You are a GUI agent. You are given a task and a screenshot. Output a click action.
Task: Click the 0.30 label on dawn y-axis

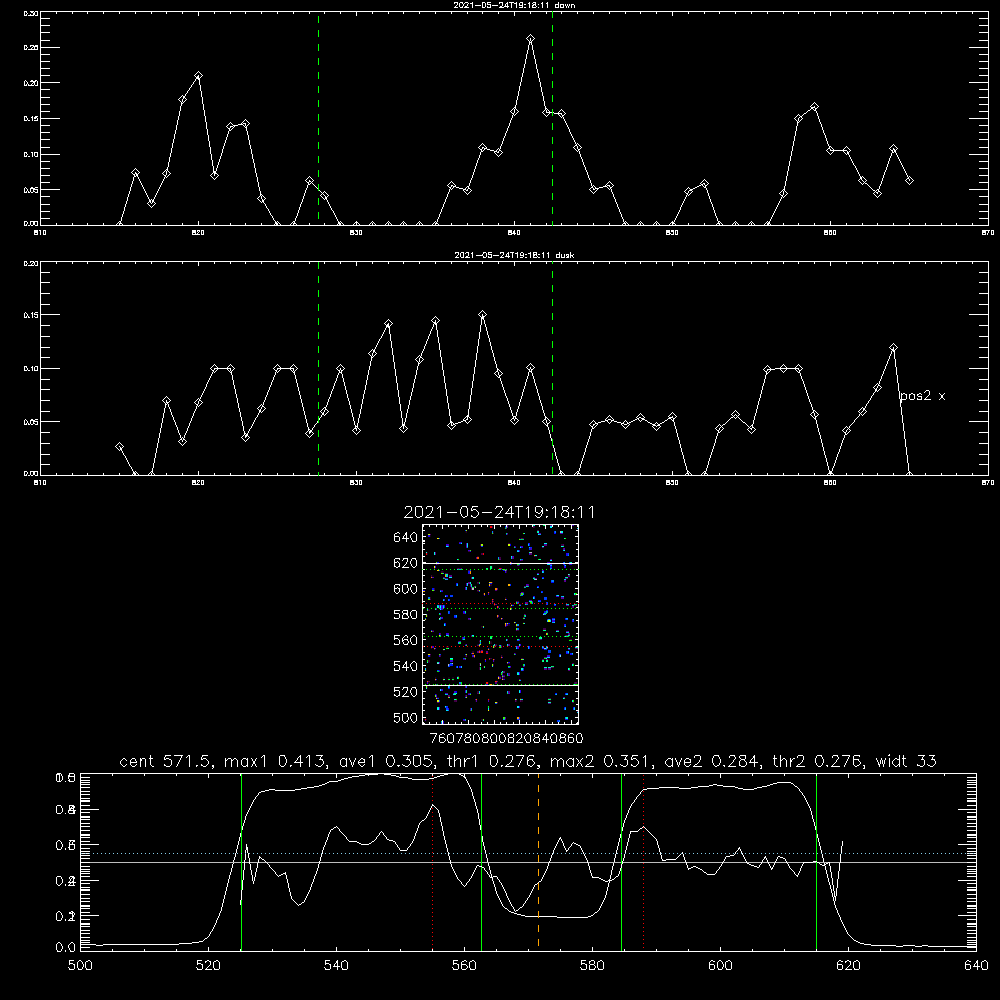[31, 13]
